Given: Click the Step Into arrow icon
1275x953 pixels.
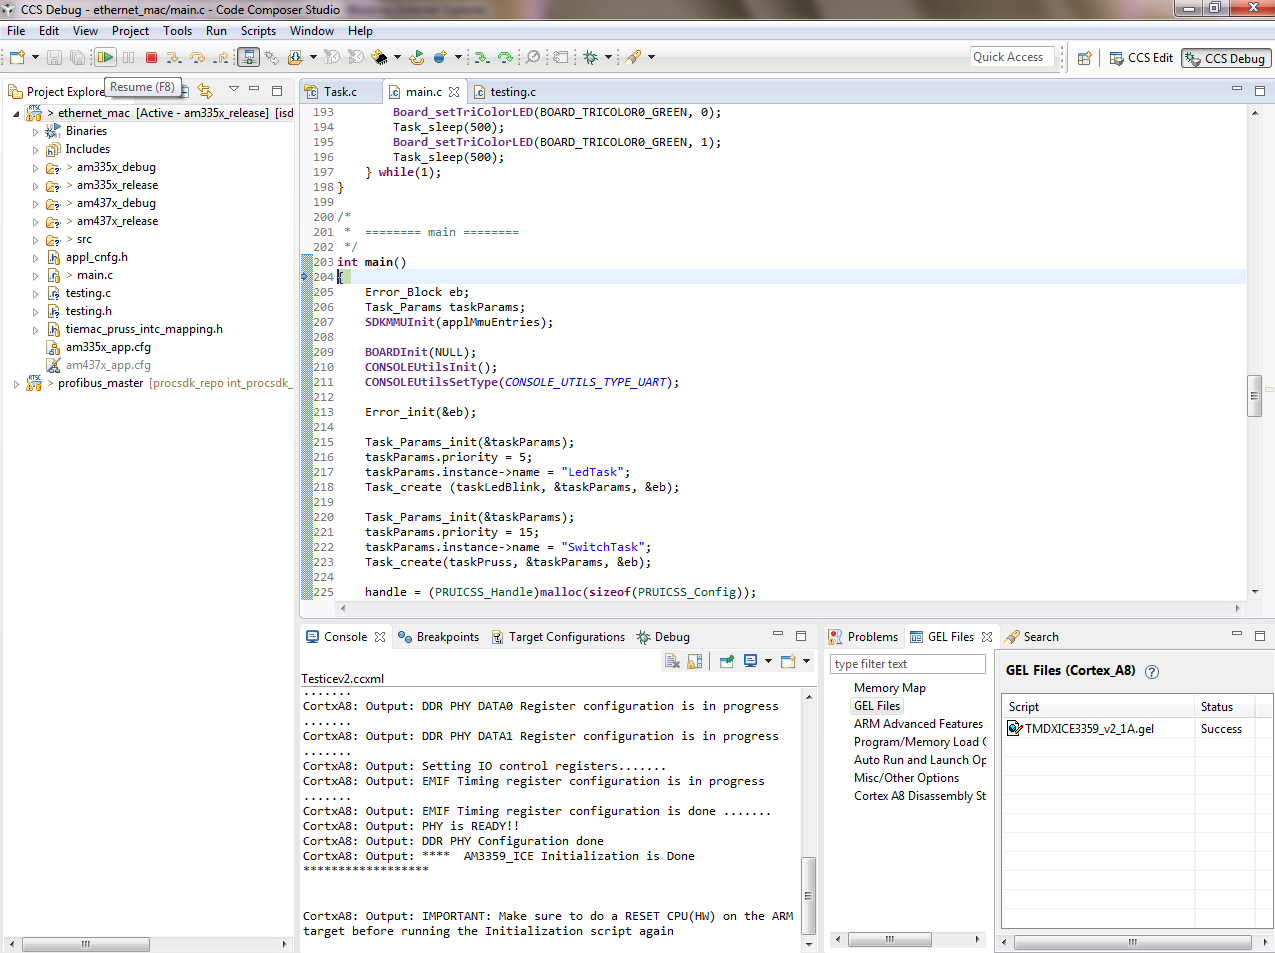Looking at the screenshot, I should coord(174,57).
